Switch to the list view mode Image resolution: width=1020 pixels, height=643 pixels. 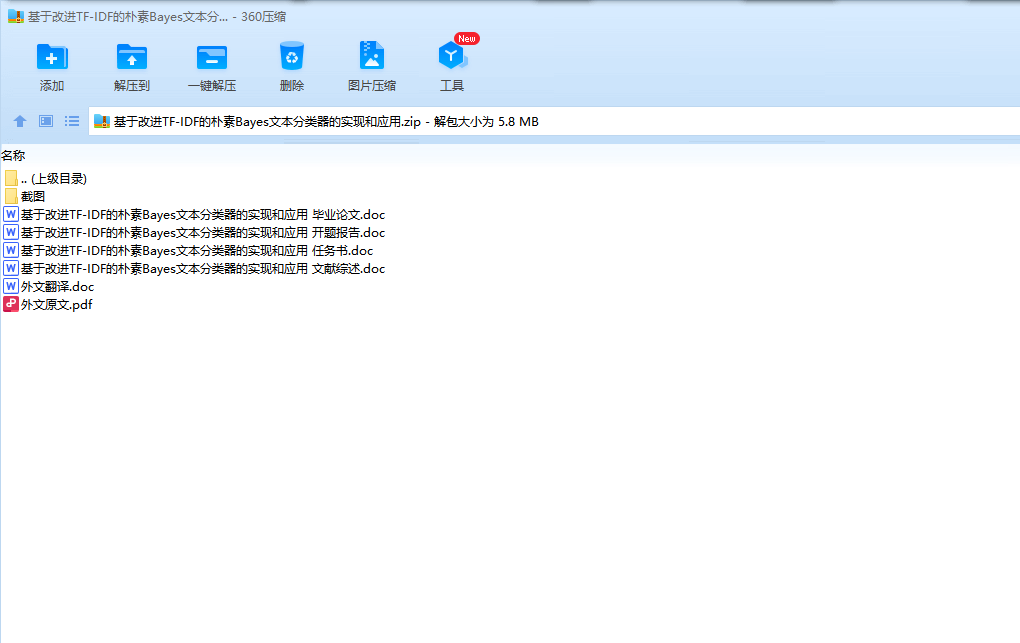72,121
